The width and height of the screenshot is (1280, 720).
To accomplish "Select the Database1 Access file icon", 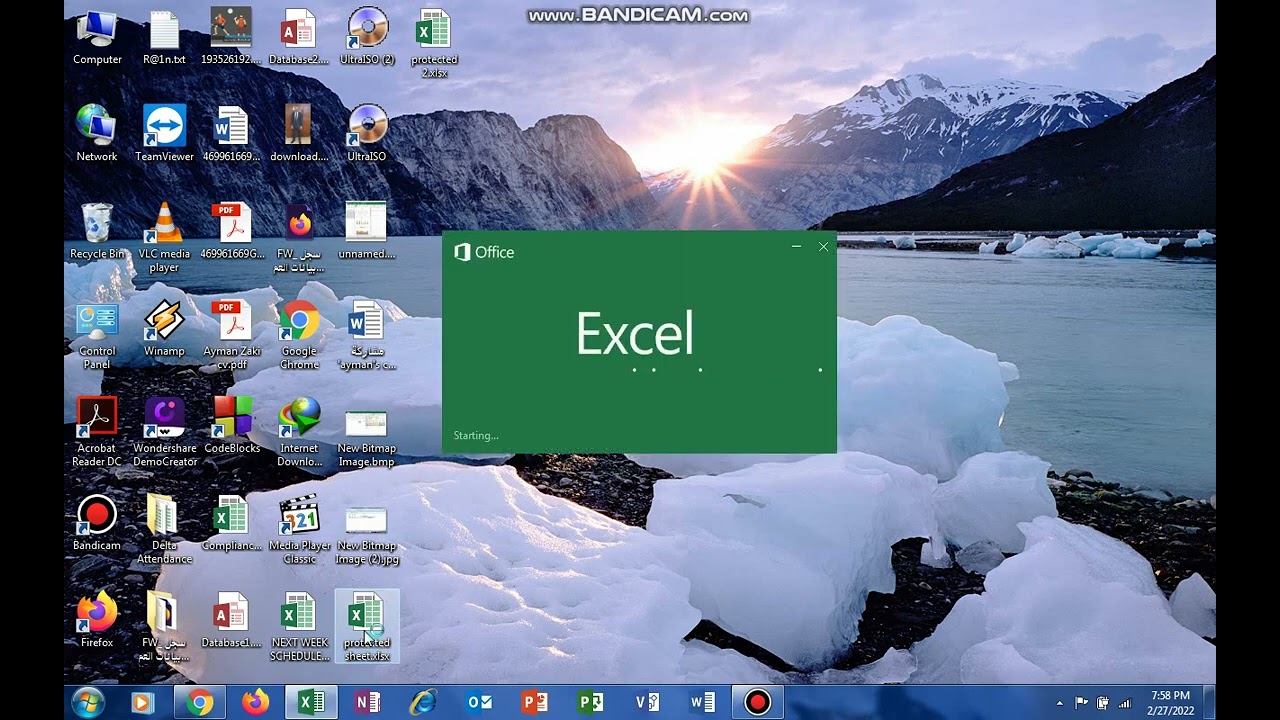I will 231,620.
